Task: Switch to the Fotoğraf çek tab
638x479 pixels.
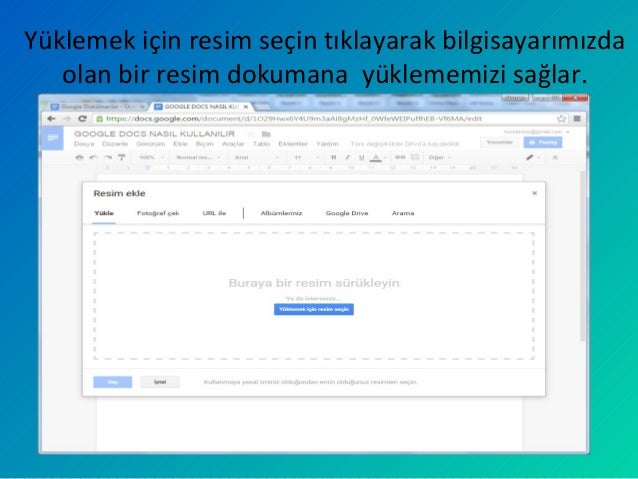Action: (x=158, y=213)
